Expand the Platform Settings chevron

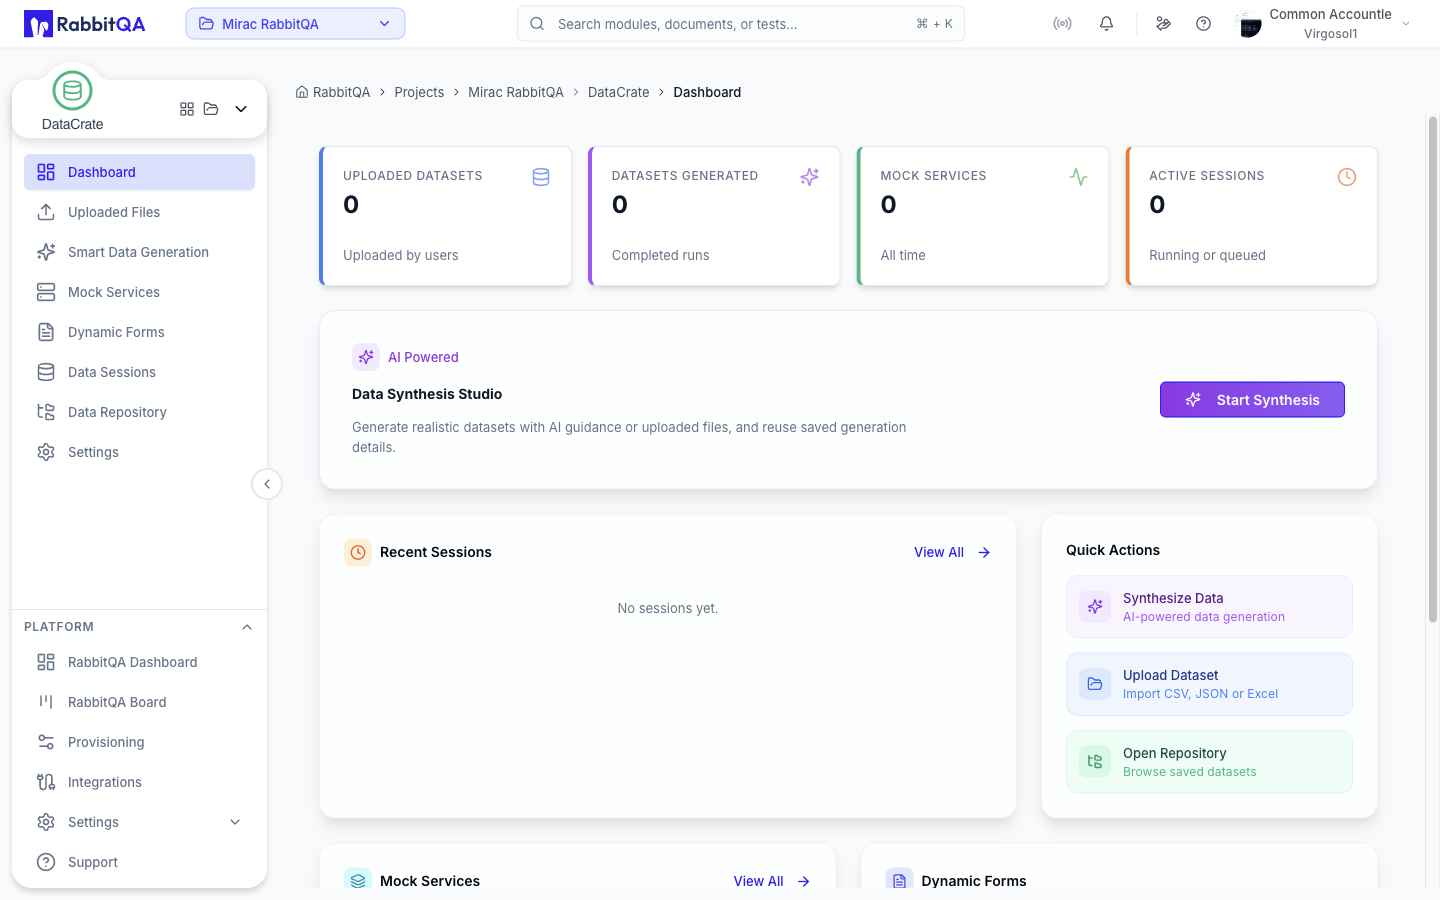click(235, 822)
